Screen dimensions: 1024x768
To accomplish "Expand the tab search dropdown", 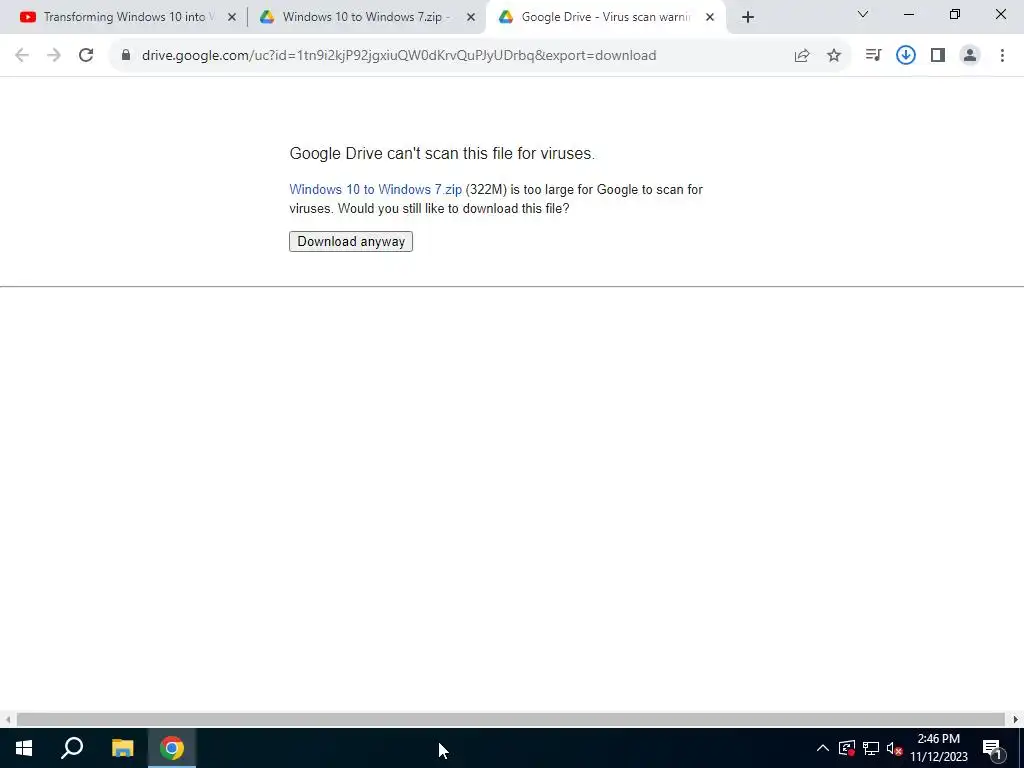I will pos(863,14).
